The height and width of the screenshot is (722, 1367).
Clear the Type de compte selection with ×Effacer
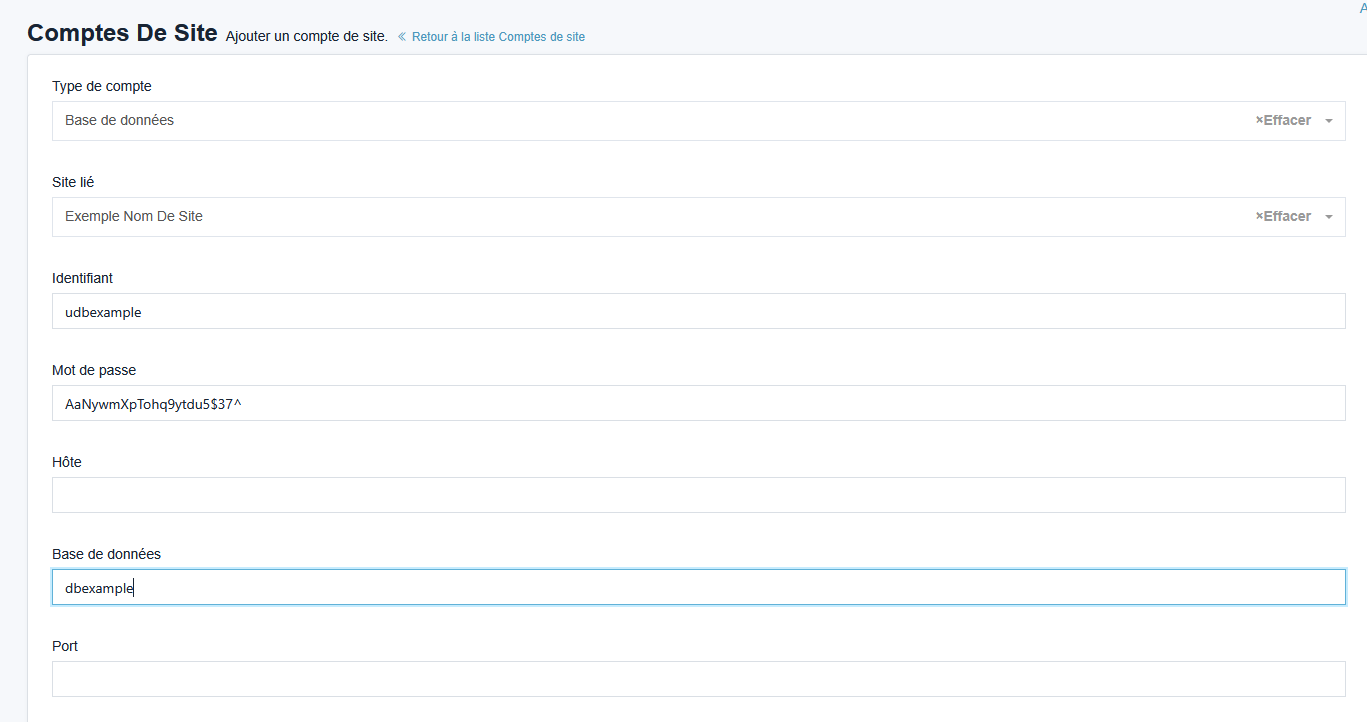click(x=1283, y=120)
